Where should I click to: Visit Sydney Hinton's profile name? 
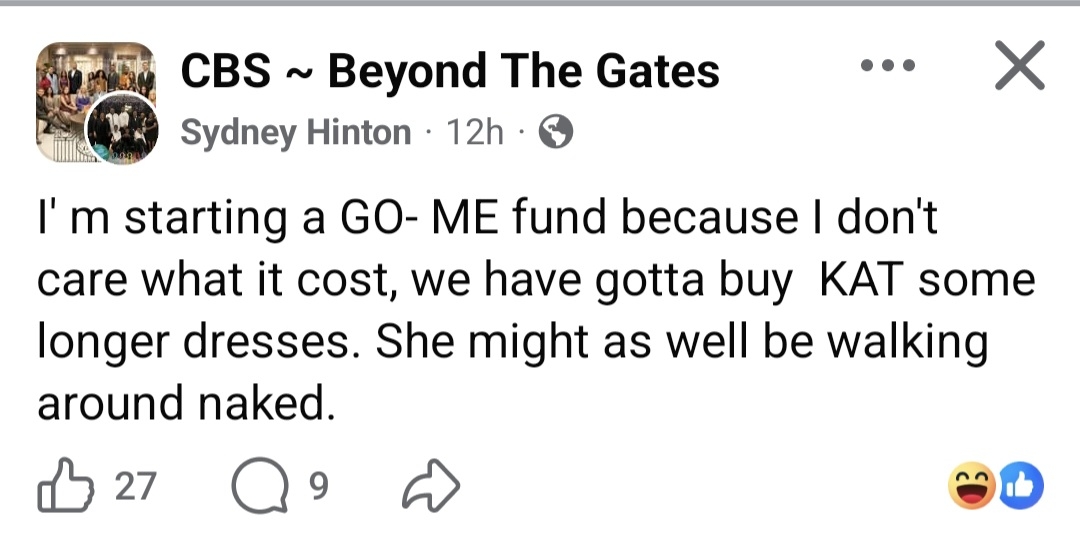[x=295, y=132]
